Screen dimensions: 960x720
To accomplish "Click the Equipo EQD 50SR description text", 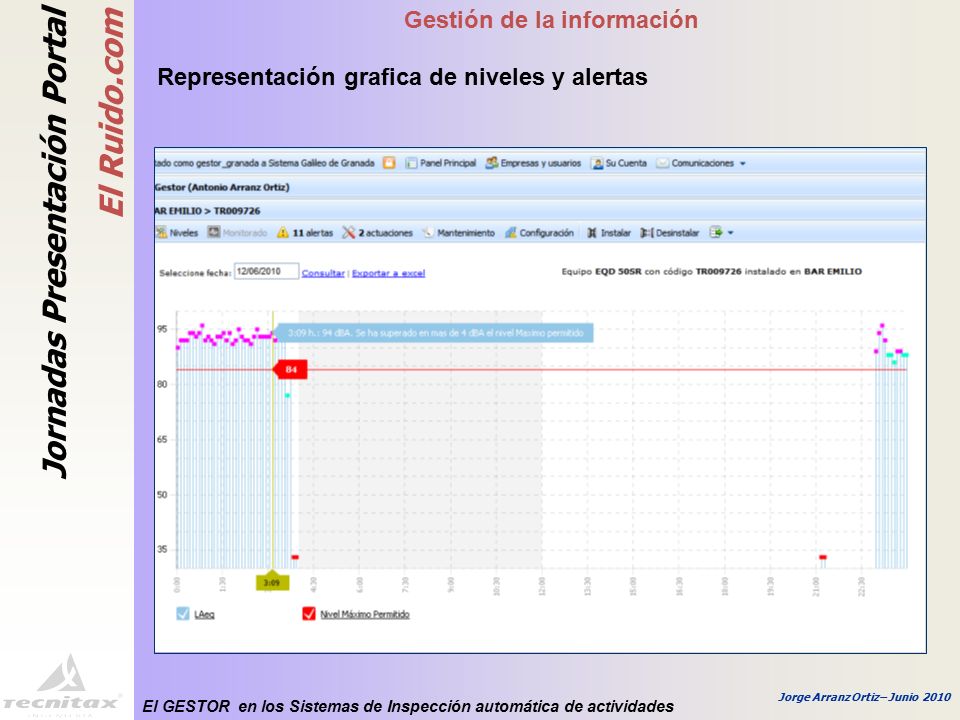I will click(x=711, y=271).
